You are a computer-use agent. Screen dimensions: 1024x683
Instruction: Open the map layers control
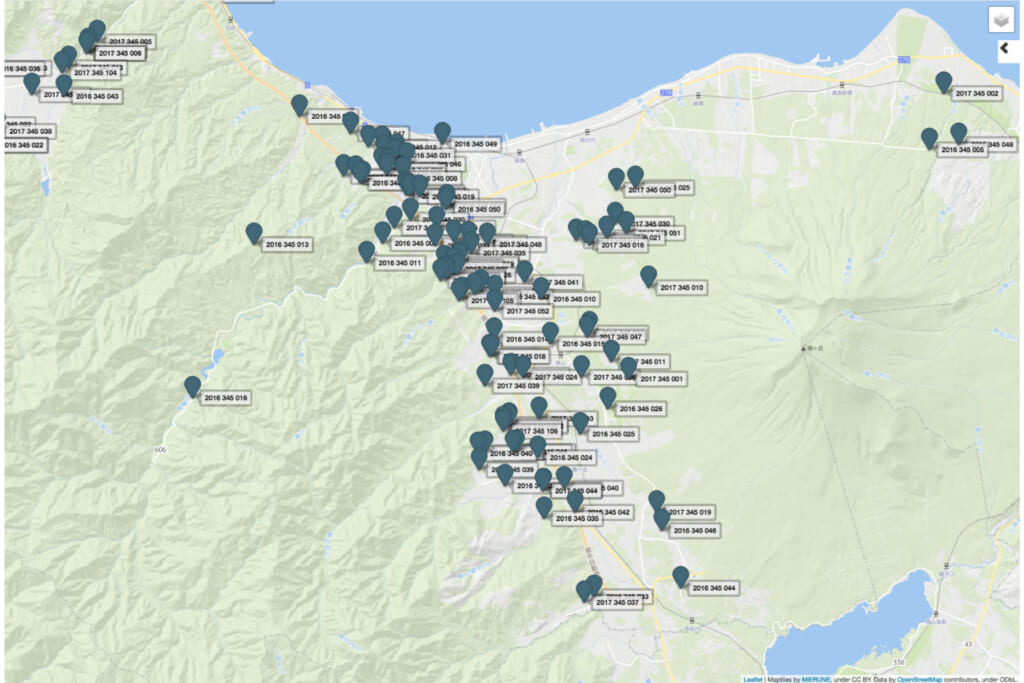pyautogui.click(x=1001, y=20)
